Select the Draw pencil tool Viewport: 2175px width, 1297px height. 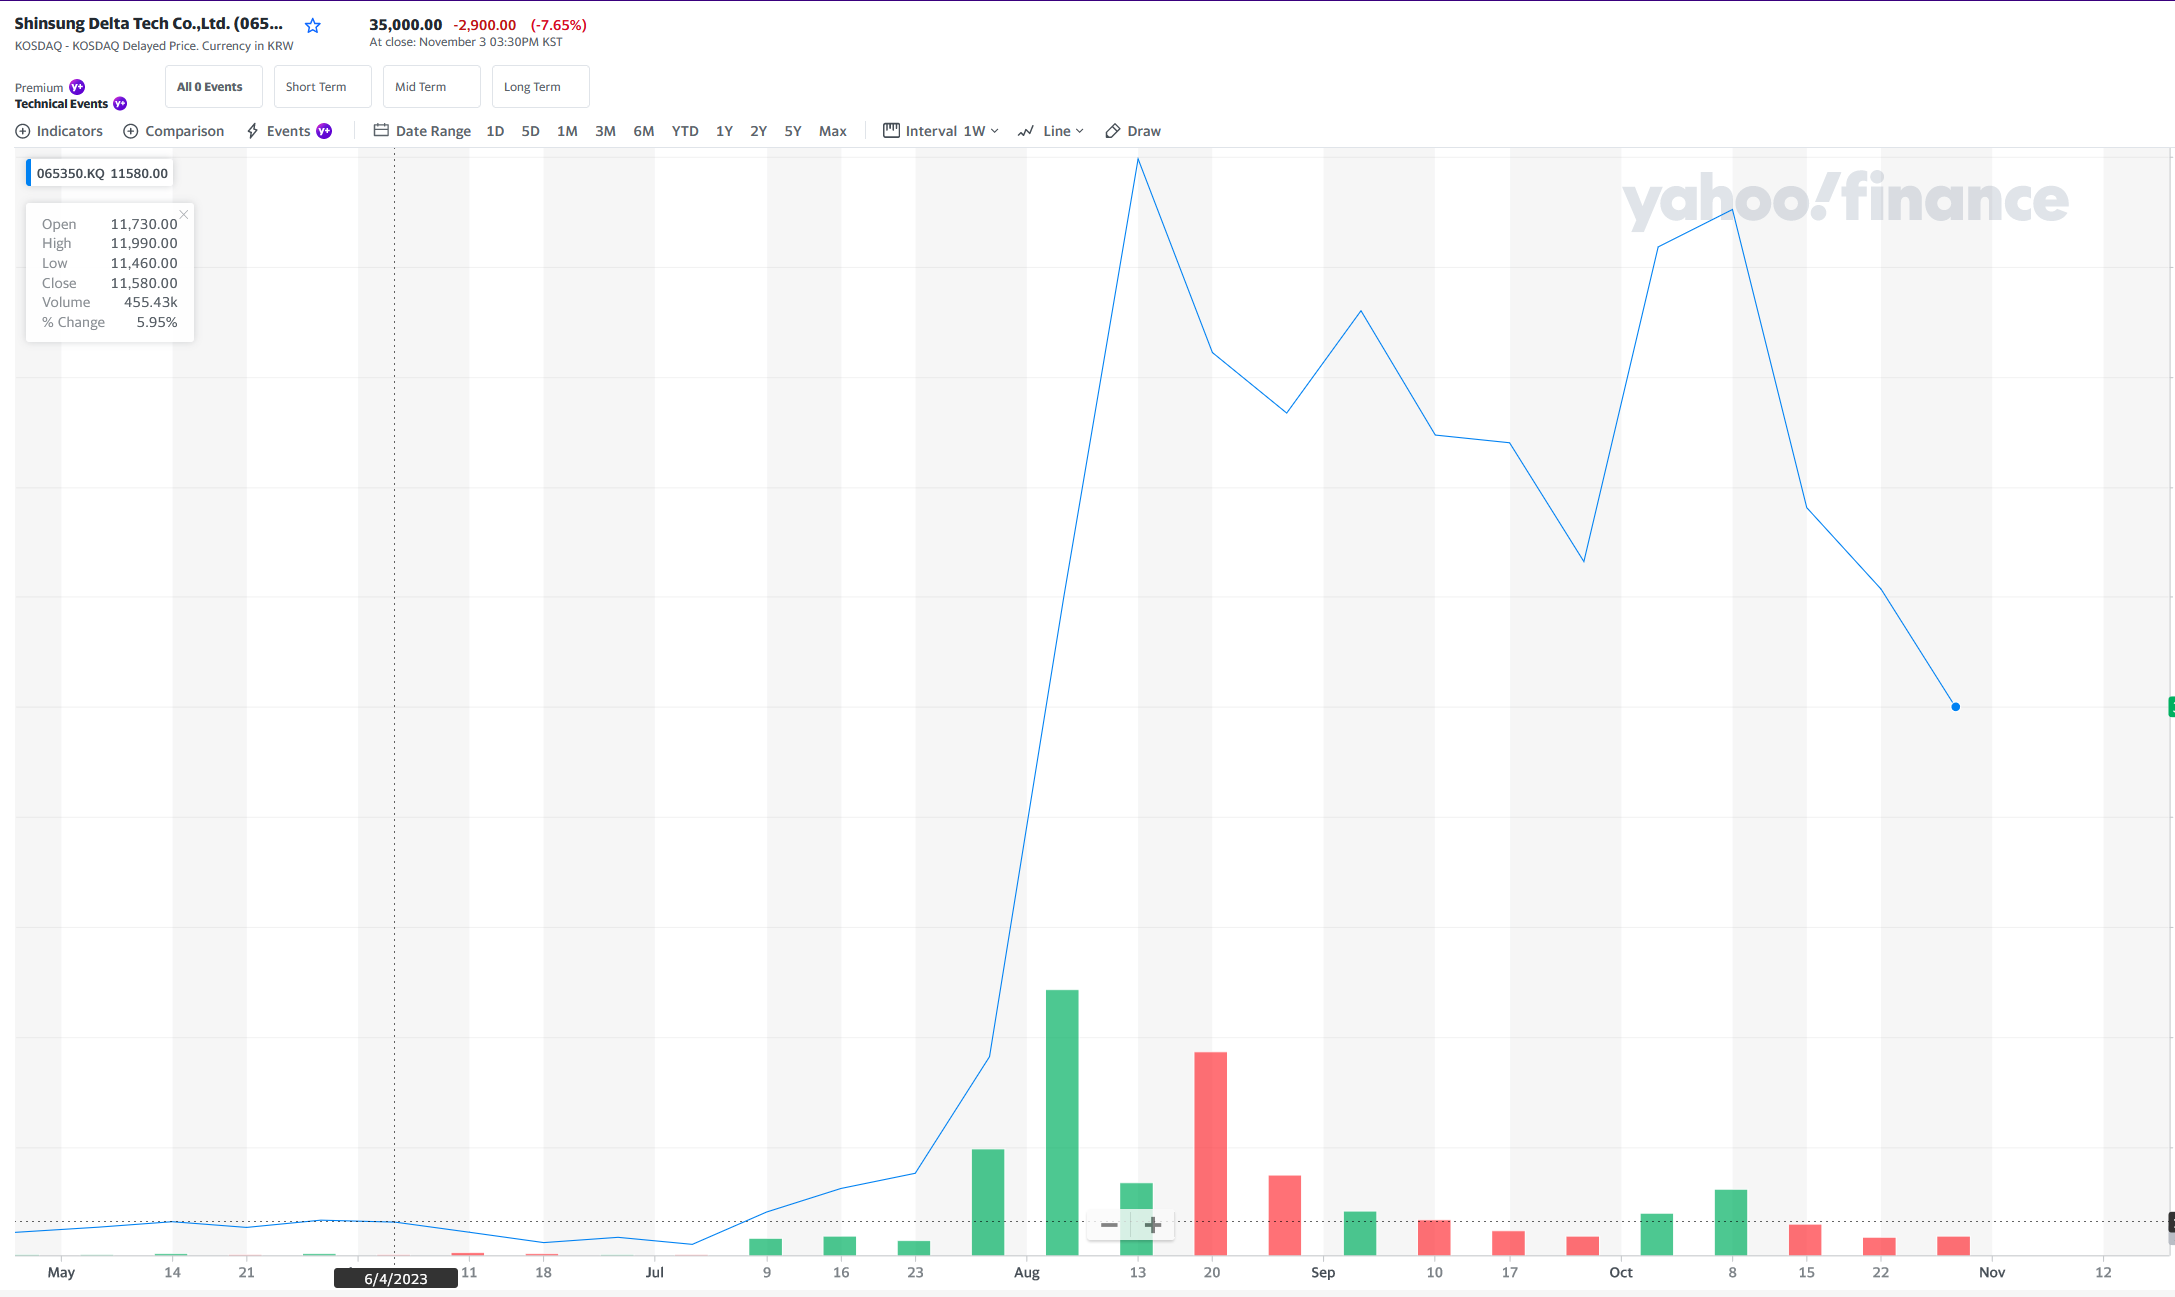[1113, 131]
